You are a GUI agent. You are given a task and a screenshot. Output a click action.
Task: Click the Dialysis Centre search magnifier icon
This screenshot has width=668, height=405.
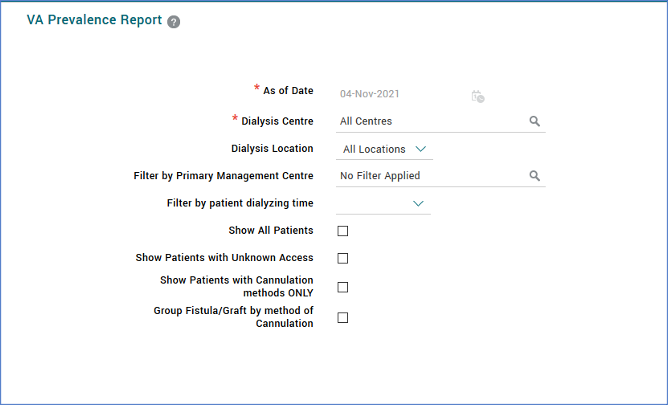point(535,121)
